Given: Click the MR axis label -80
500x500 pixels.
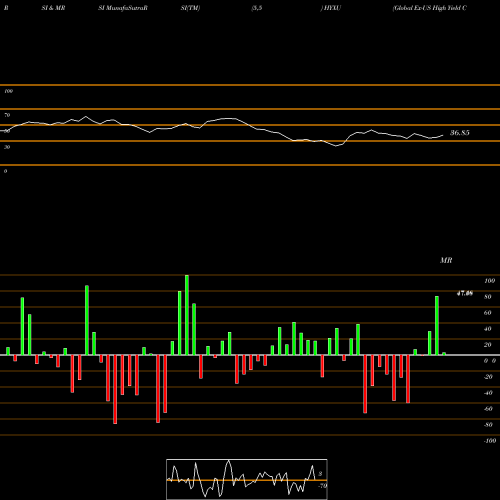Looking at the screenshot, I should coord(488,425).
